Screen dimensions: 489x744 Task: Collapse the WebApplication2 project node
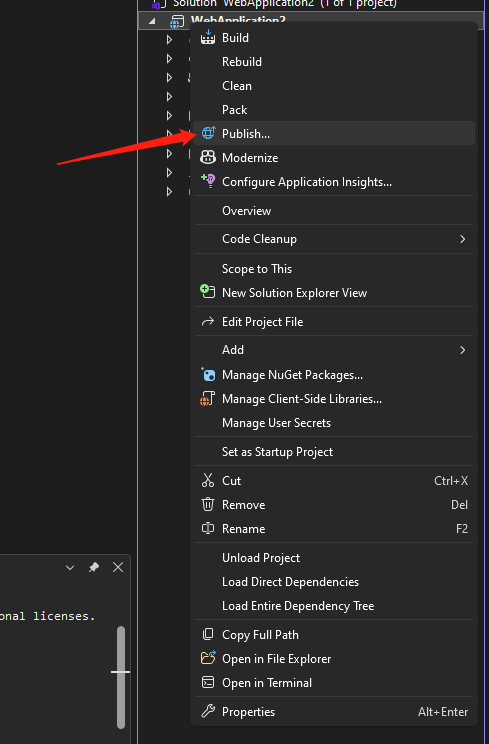coord(152,21)
